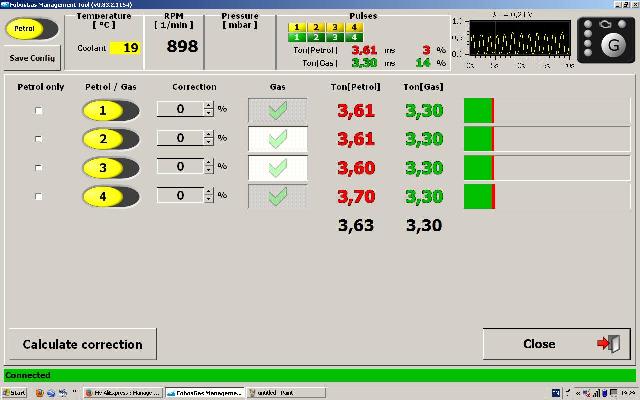
Task: Decrease correction percent for cylinder 2
Action: click(208, 143)
